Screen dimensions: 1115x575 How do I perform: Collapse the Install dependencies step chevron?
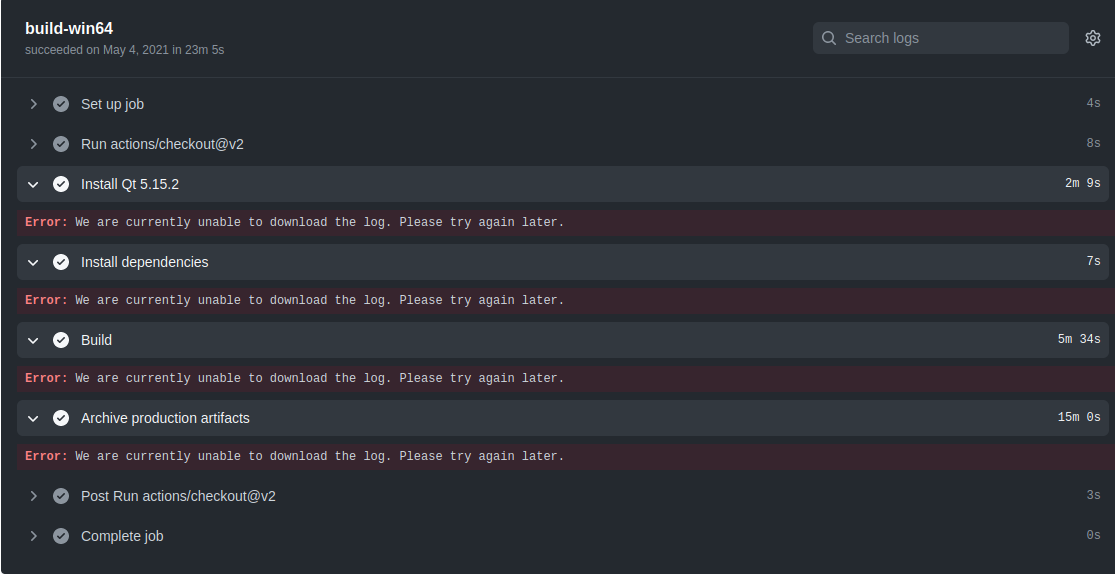[33, 262]
